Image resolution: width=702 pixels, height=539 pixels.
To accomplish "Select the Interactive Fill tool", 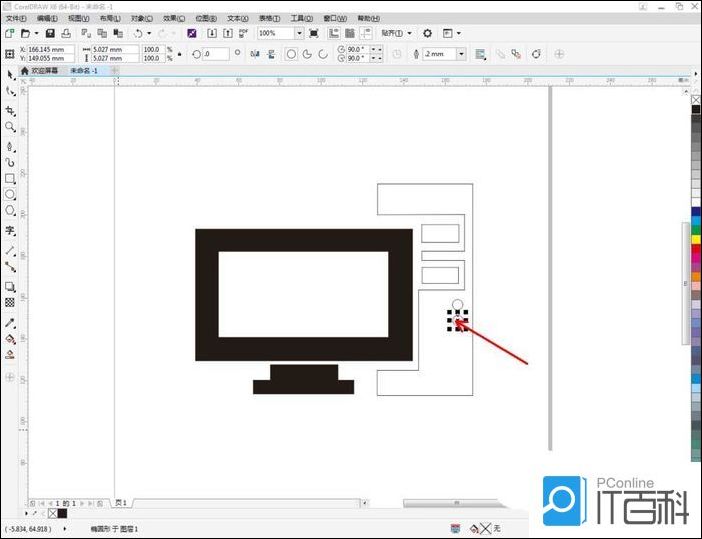I will [10, 339].
